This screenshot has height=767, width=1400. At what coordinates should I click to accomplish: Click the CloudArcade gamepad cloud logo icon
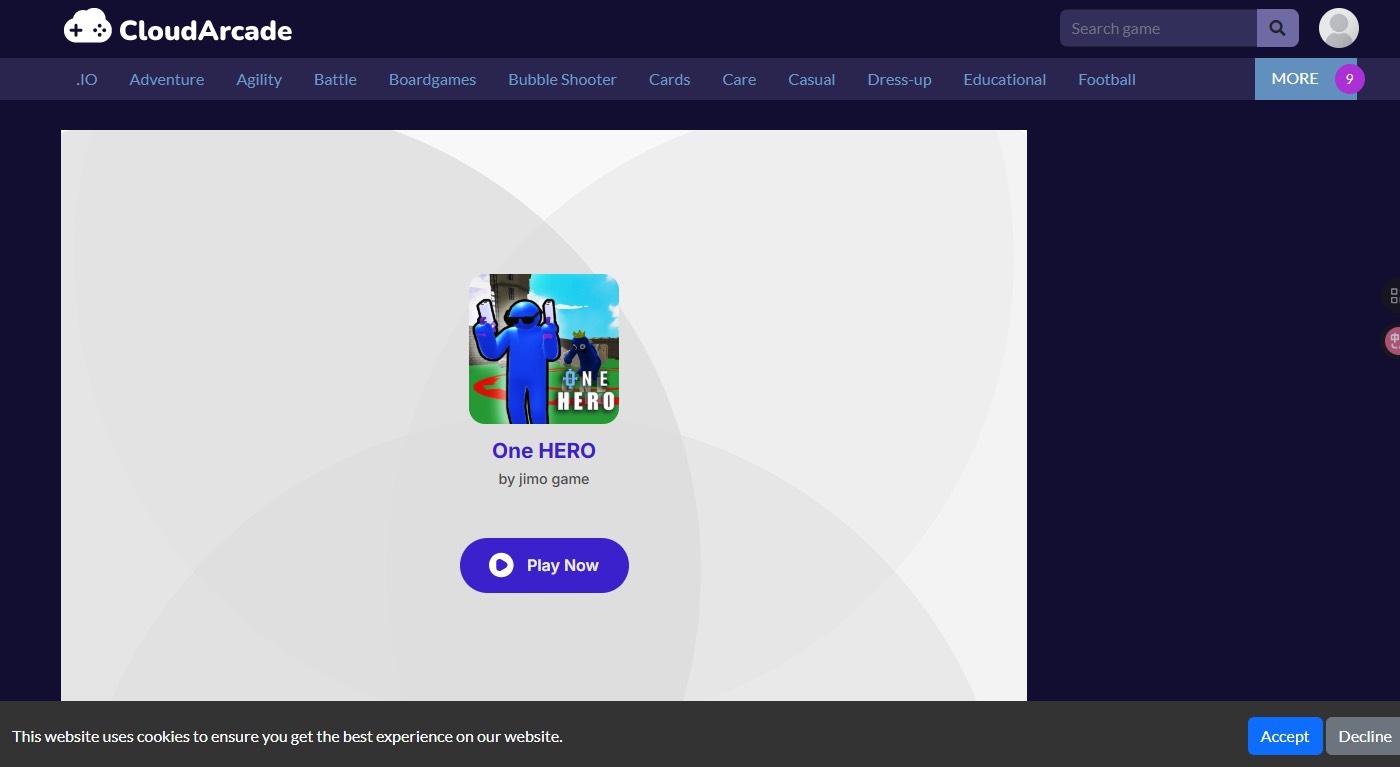pyautogui.click(x=88, y=28)
